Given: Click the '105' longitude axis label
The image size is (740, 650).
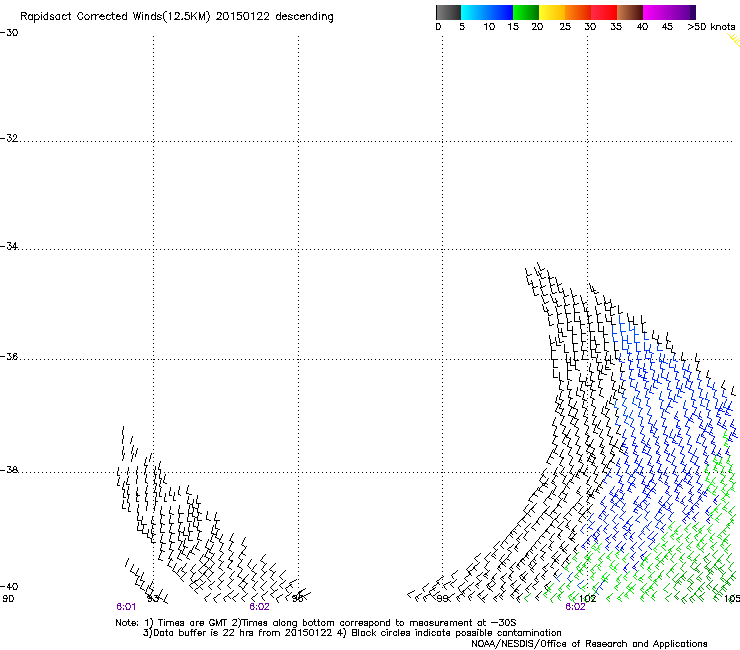Looking at the screenshot, I should [x=732, y=599].
